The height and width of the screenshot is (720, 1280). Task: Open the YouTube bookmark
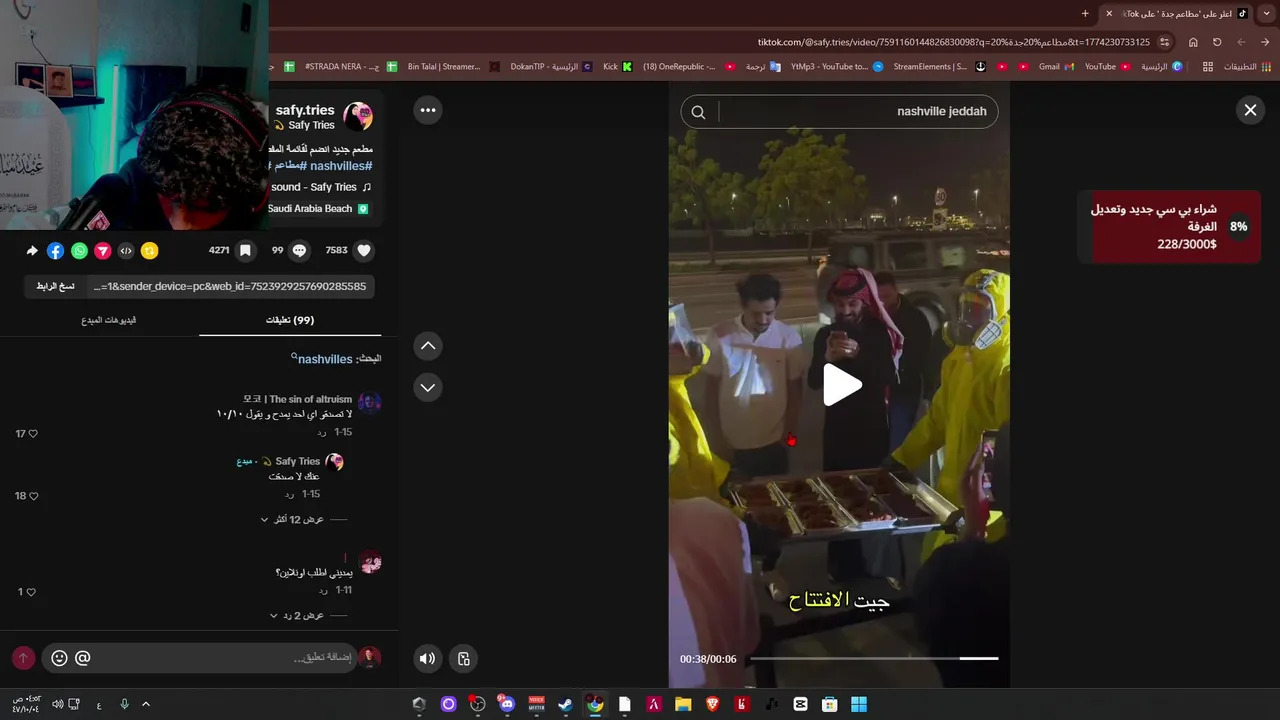click(x=1107, y=67)
